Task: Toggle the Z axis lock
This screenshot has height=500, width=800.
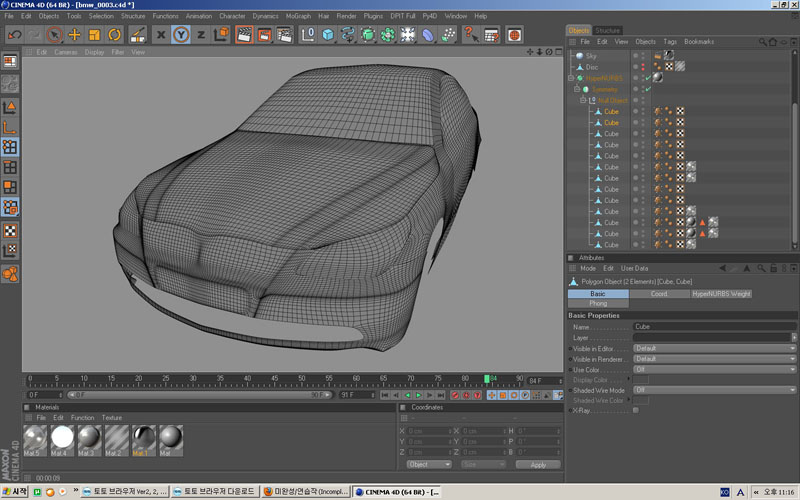Action: click(x=201, y=35)
